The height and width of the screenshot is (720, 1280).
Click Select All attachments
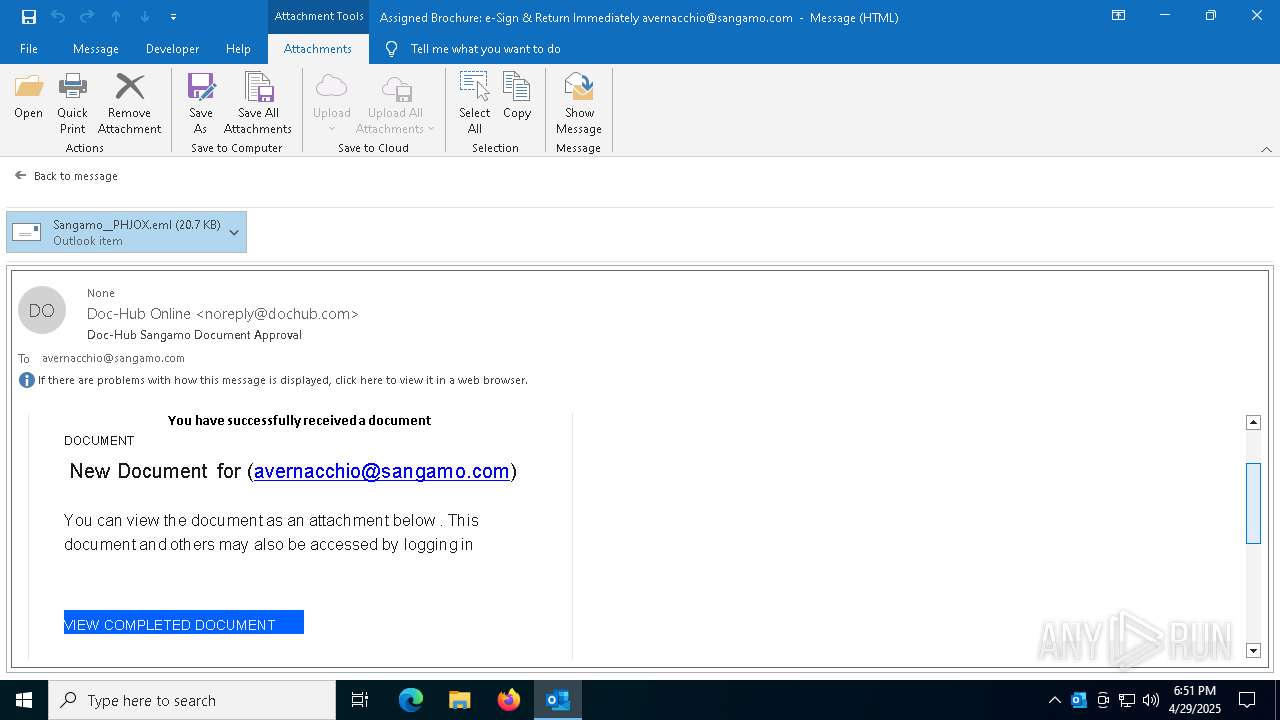tap(475, 103)
